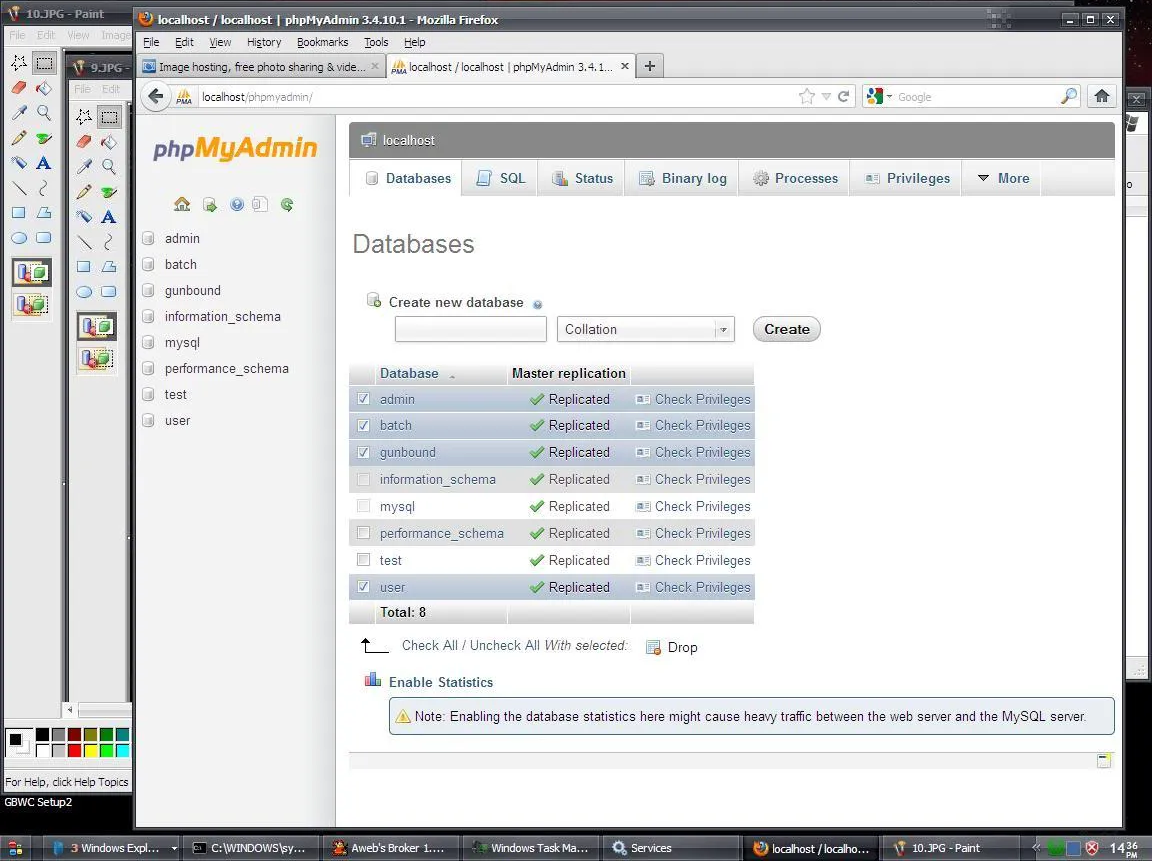Open the Firefox Bookmarks menu

point(322,42)
